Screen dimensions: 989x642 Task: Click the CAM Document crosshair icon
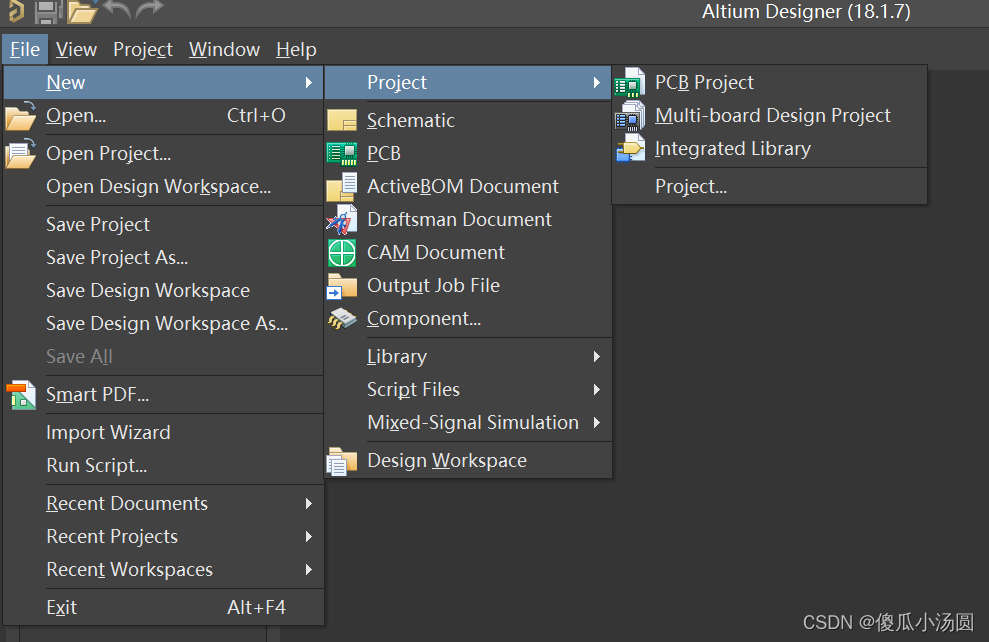pos(342,253)
